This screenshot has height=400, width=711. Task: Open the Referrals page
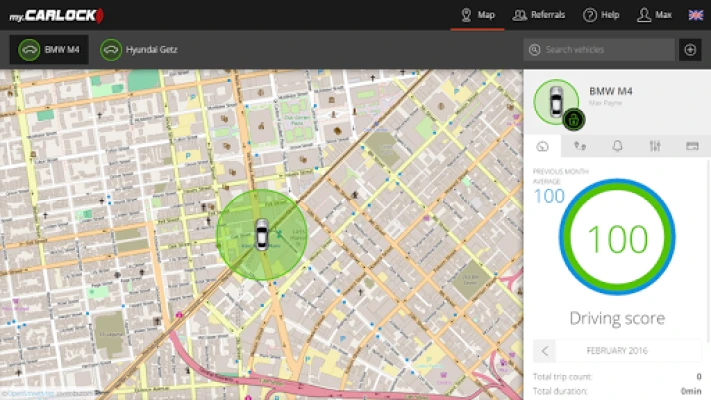pyautogui.click(x=539, y=15)
